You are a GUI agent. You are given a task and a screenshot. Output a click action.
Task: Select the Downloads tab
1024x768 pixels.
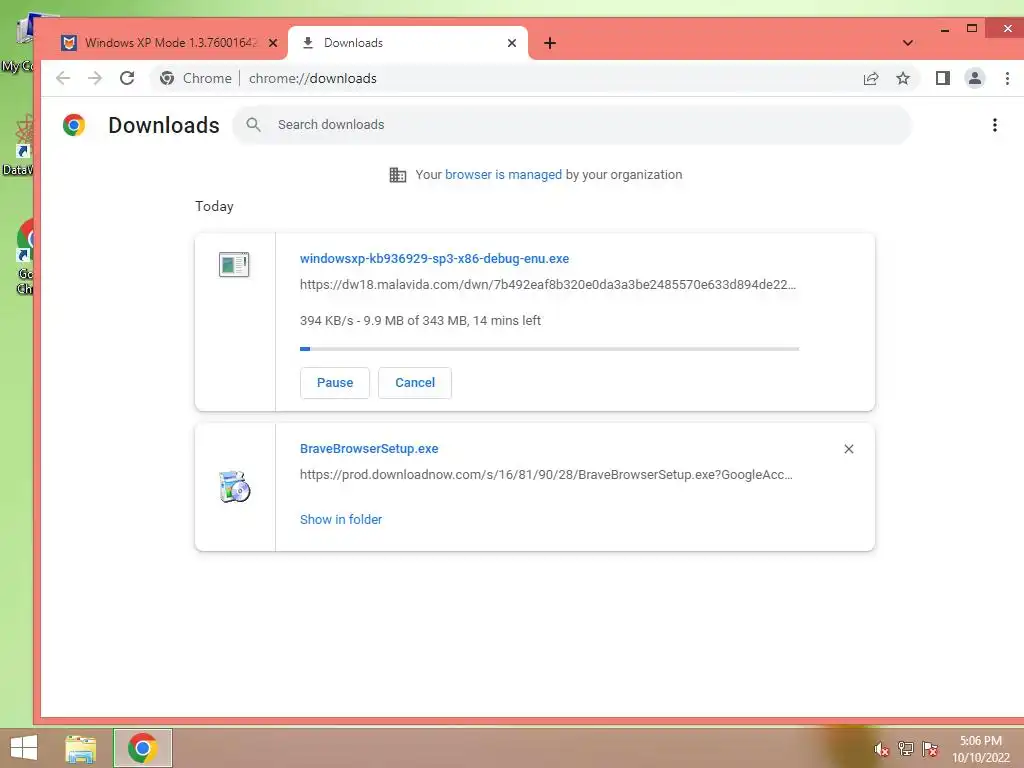[x=408, y=43]
